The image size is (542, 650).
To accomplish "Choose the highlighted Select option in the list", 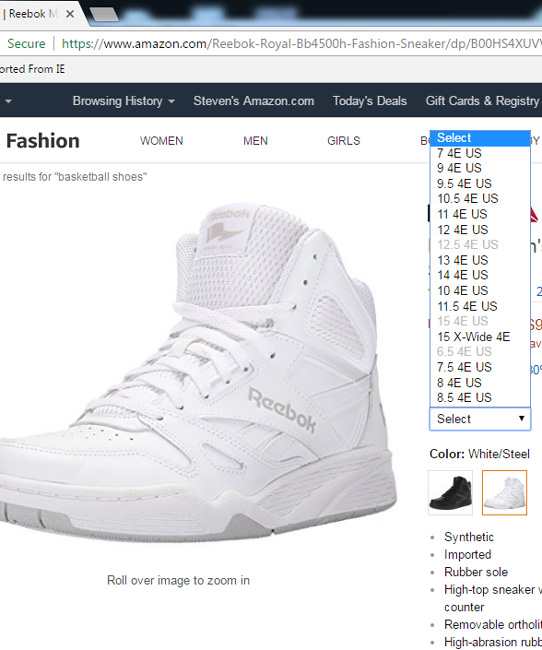I will (480, 138).
